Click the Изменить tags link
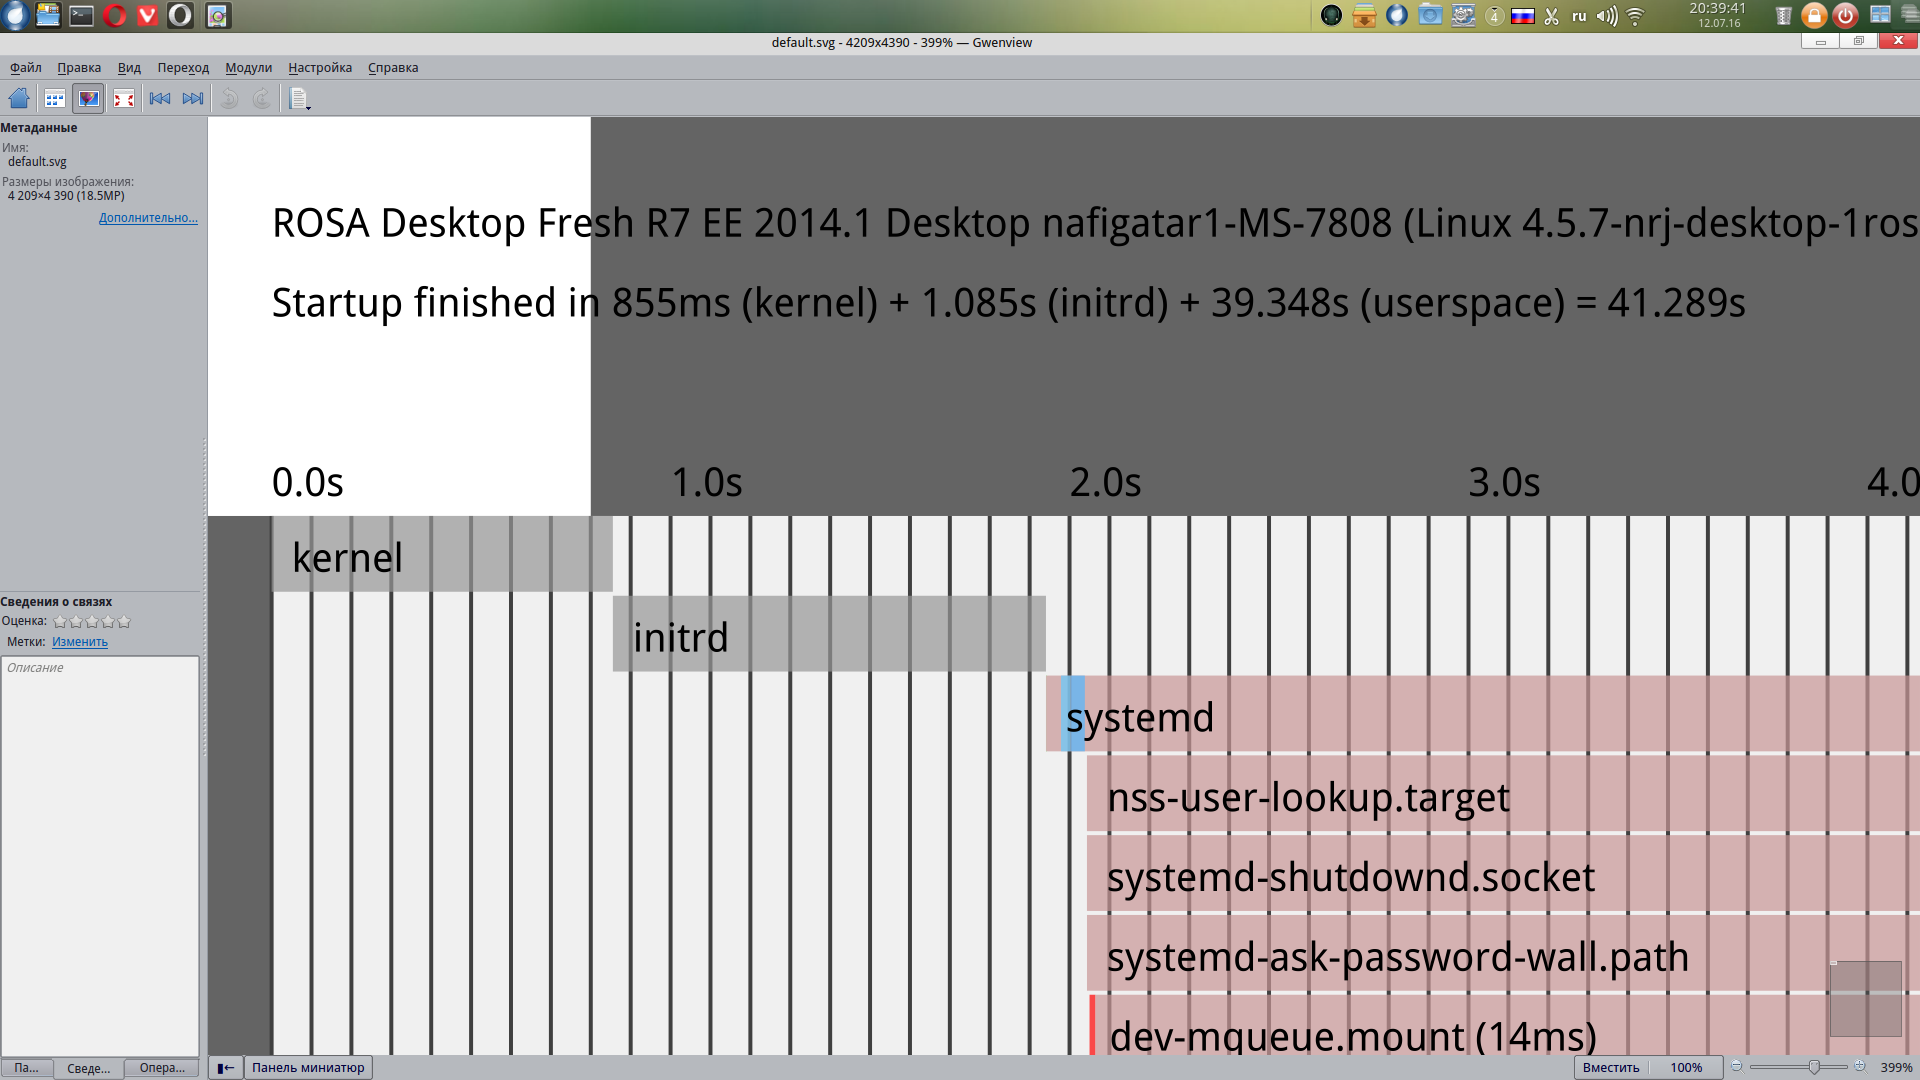The image size is (1920, 1080). [x=80, y=642]
